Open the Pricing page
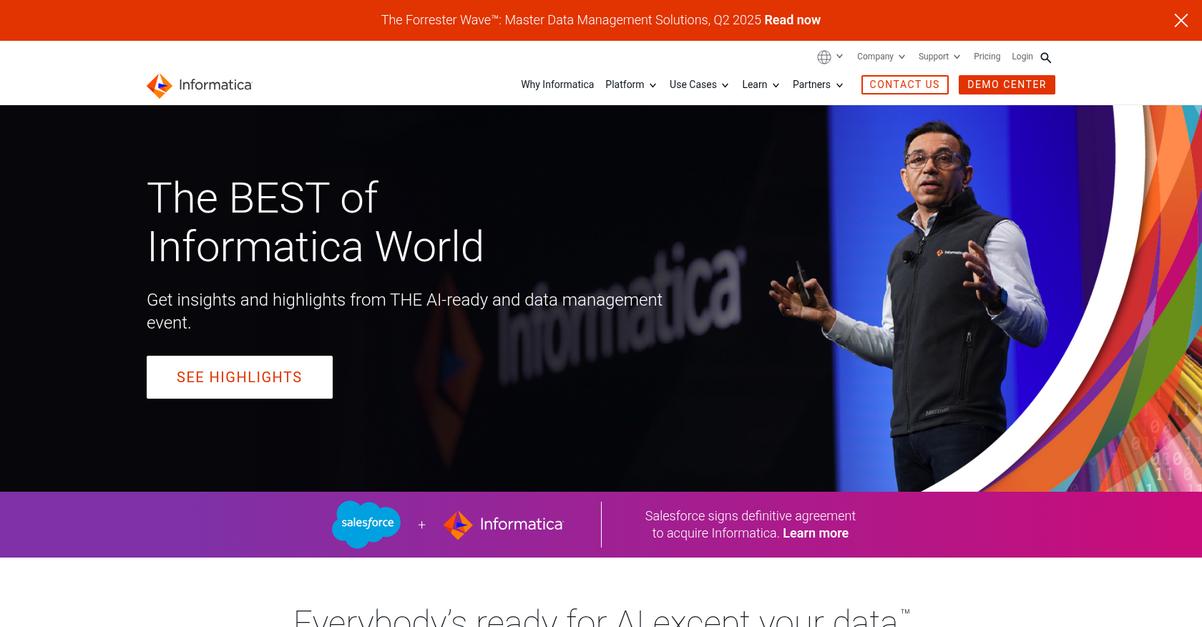The image size is (1202, 627). click(987, 57)
